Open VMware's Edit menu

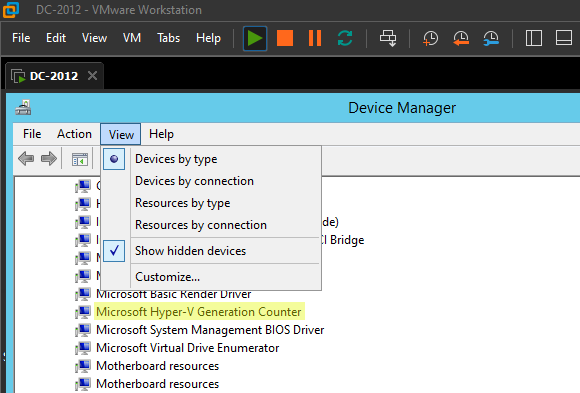pyautogui.click(x=56, y=38)
